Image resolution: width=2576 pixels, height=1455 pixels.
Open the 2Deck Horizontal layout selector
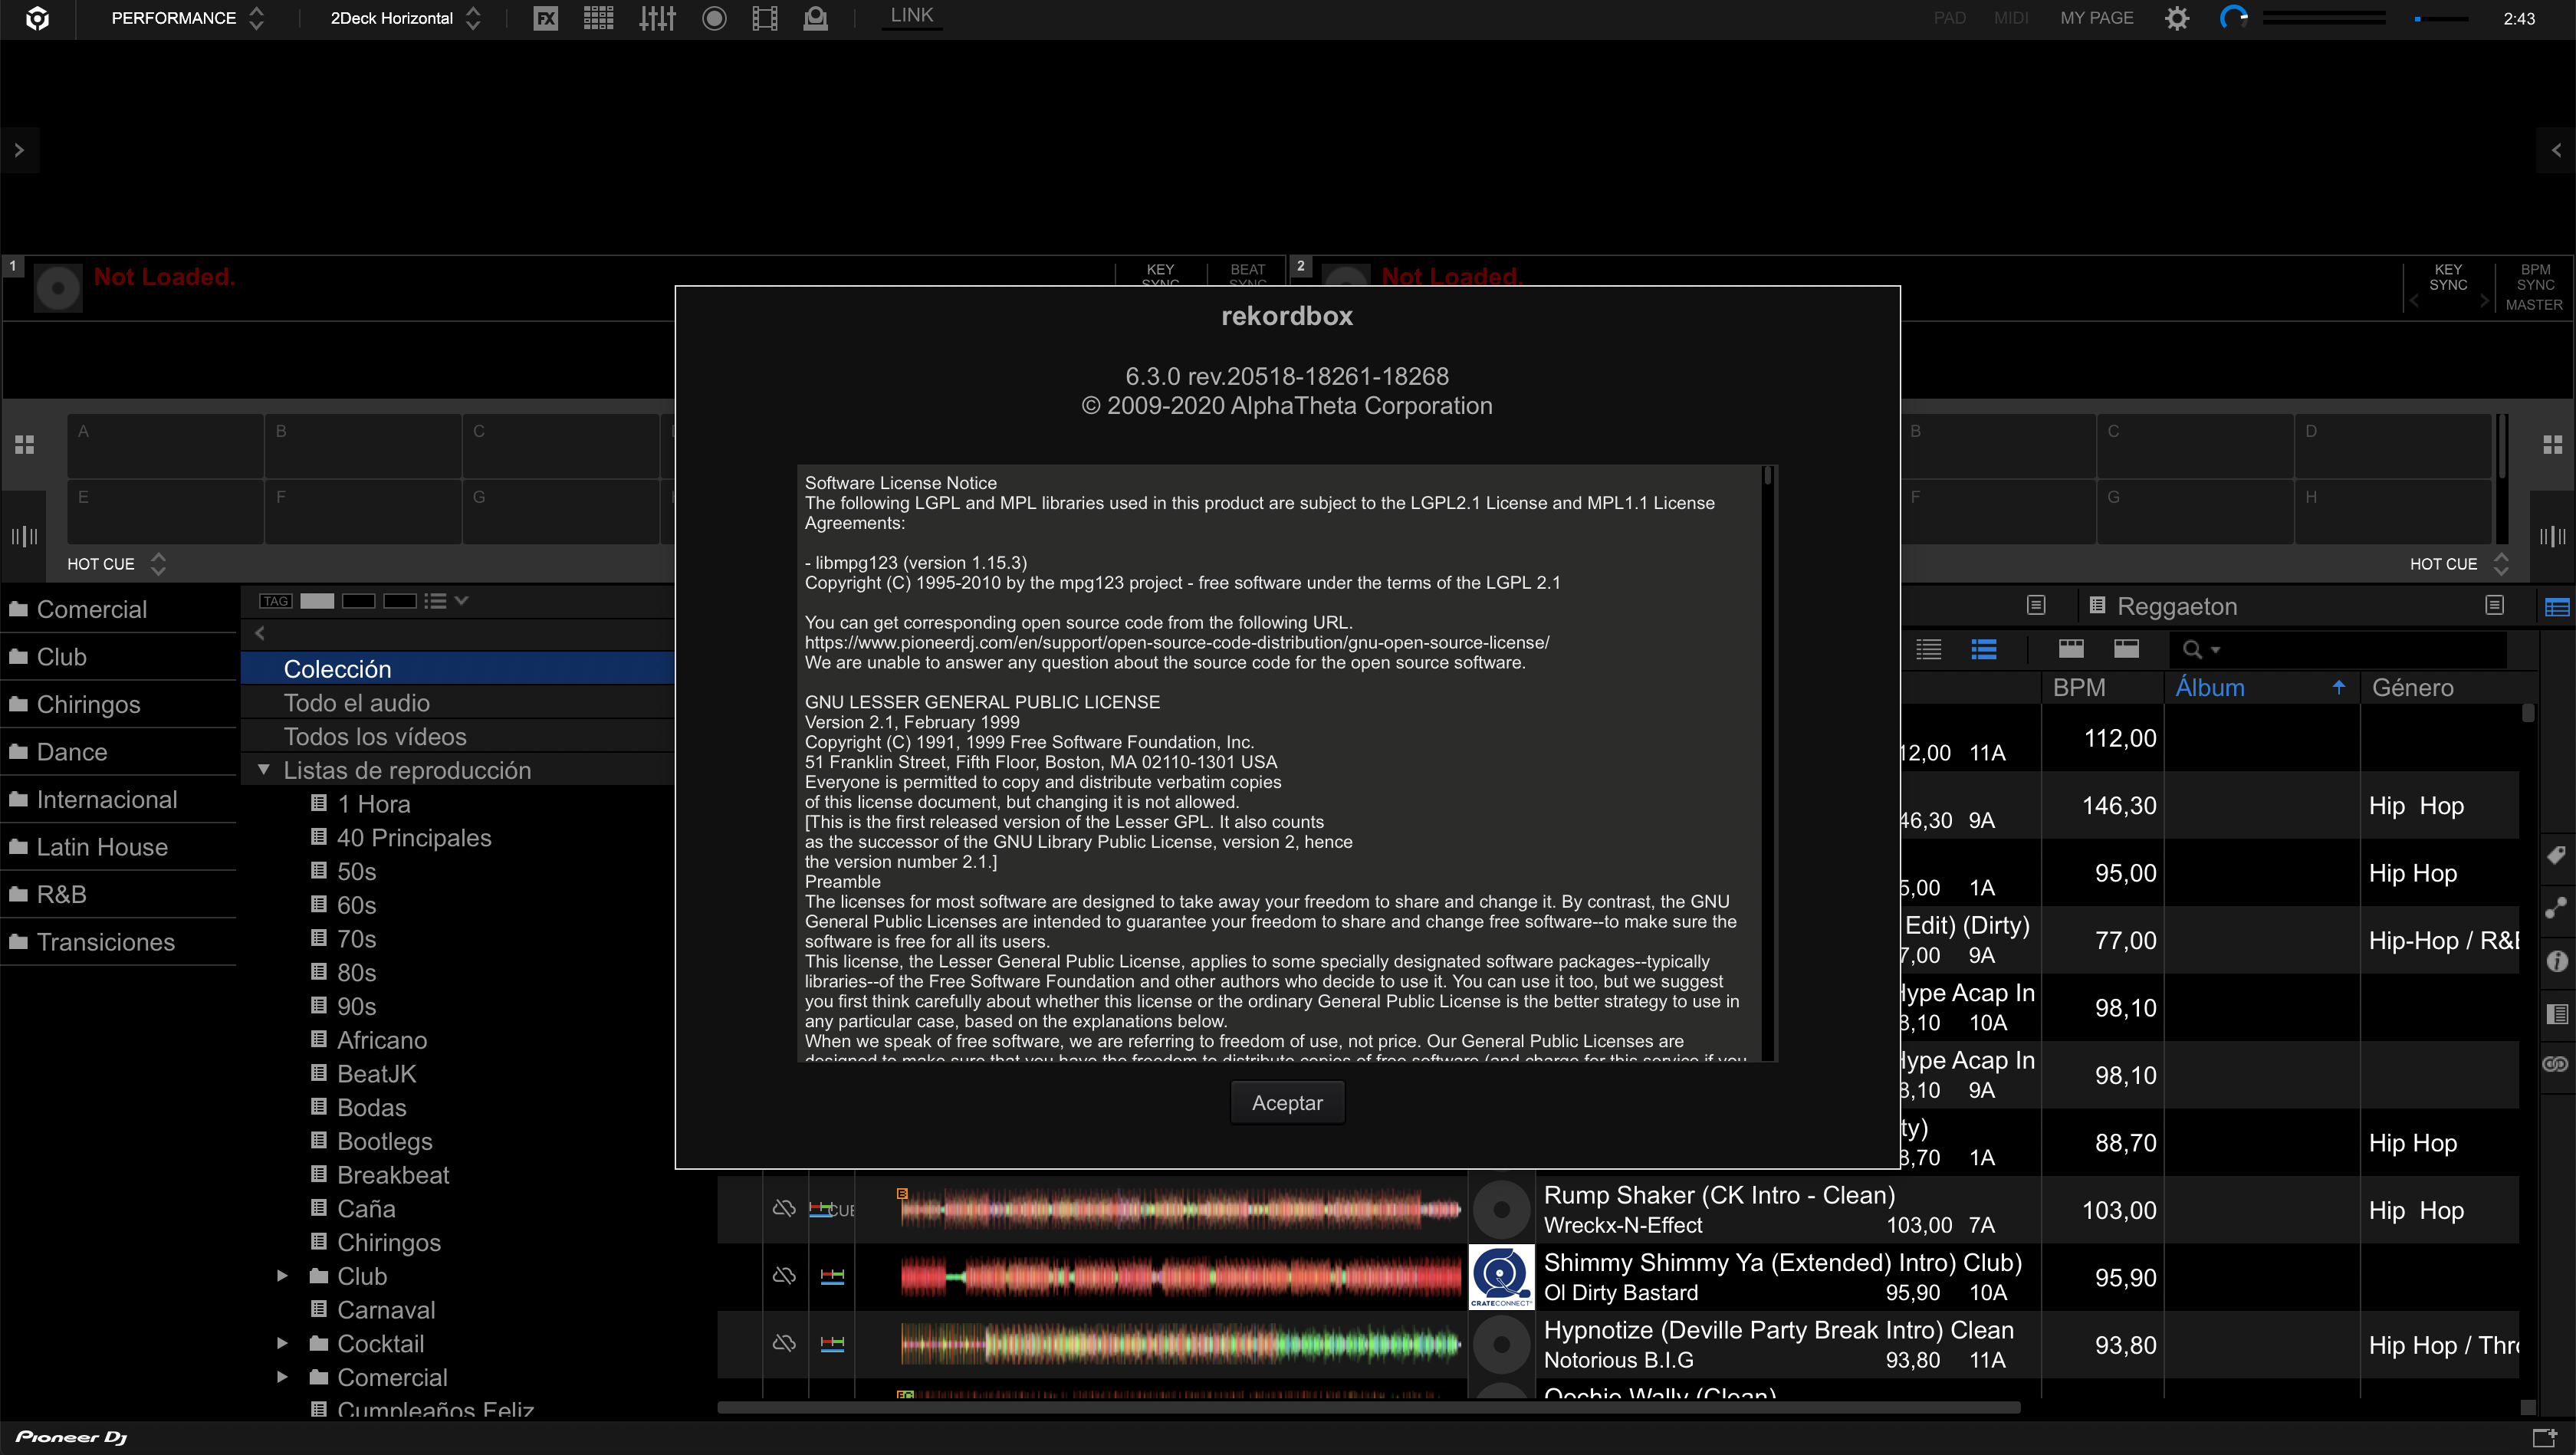point(405,18)
